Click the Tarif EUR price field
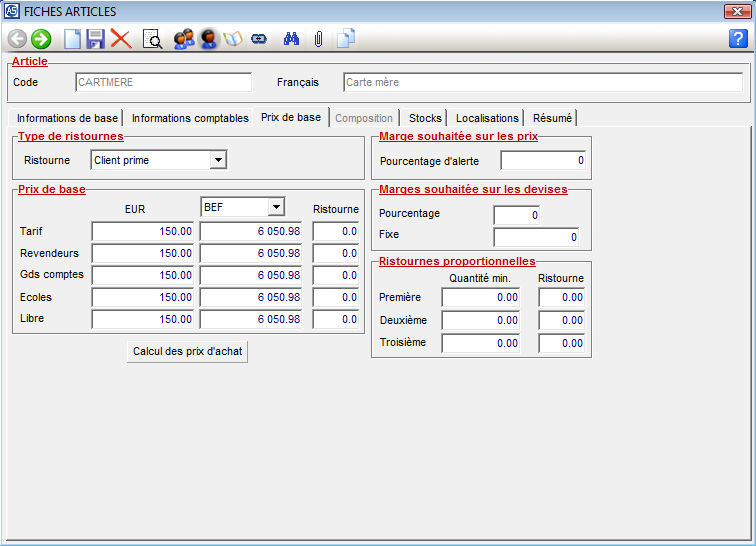Viewport: 756px width, 546px height. 142,232
